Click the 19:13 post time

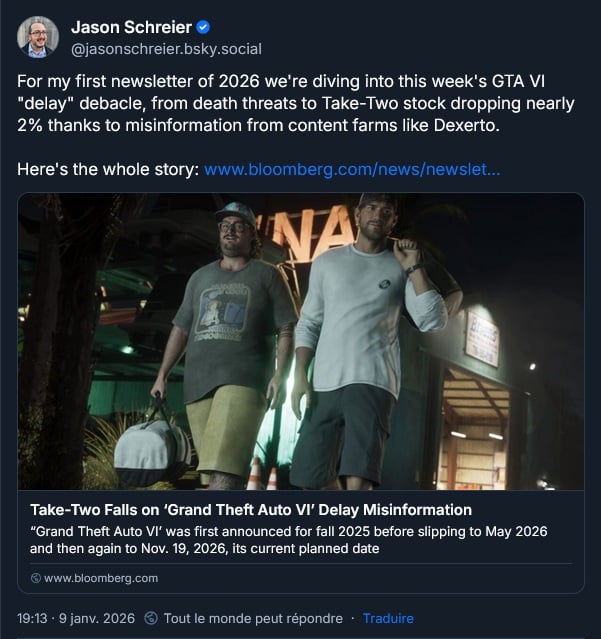pyautogui.click(x=35, y=618)
